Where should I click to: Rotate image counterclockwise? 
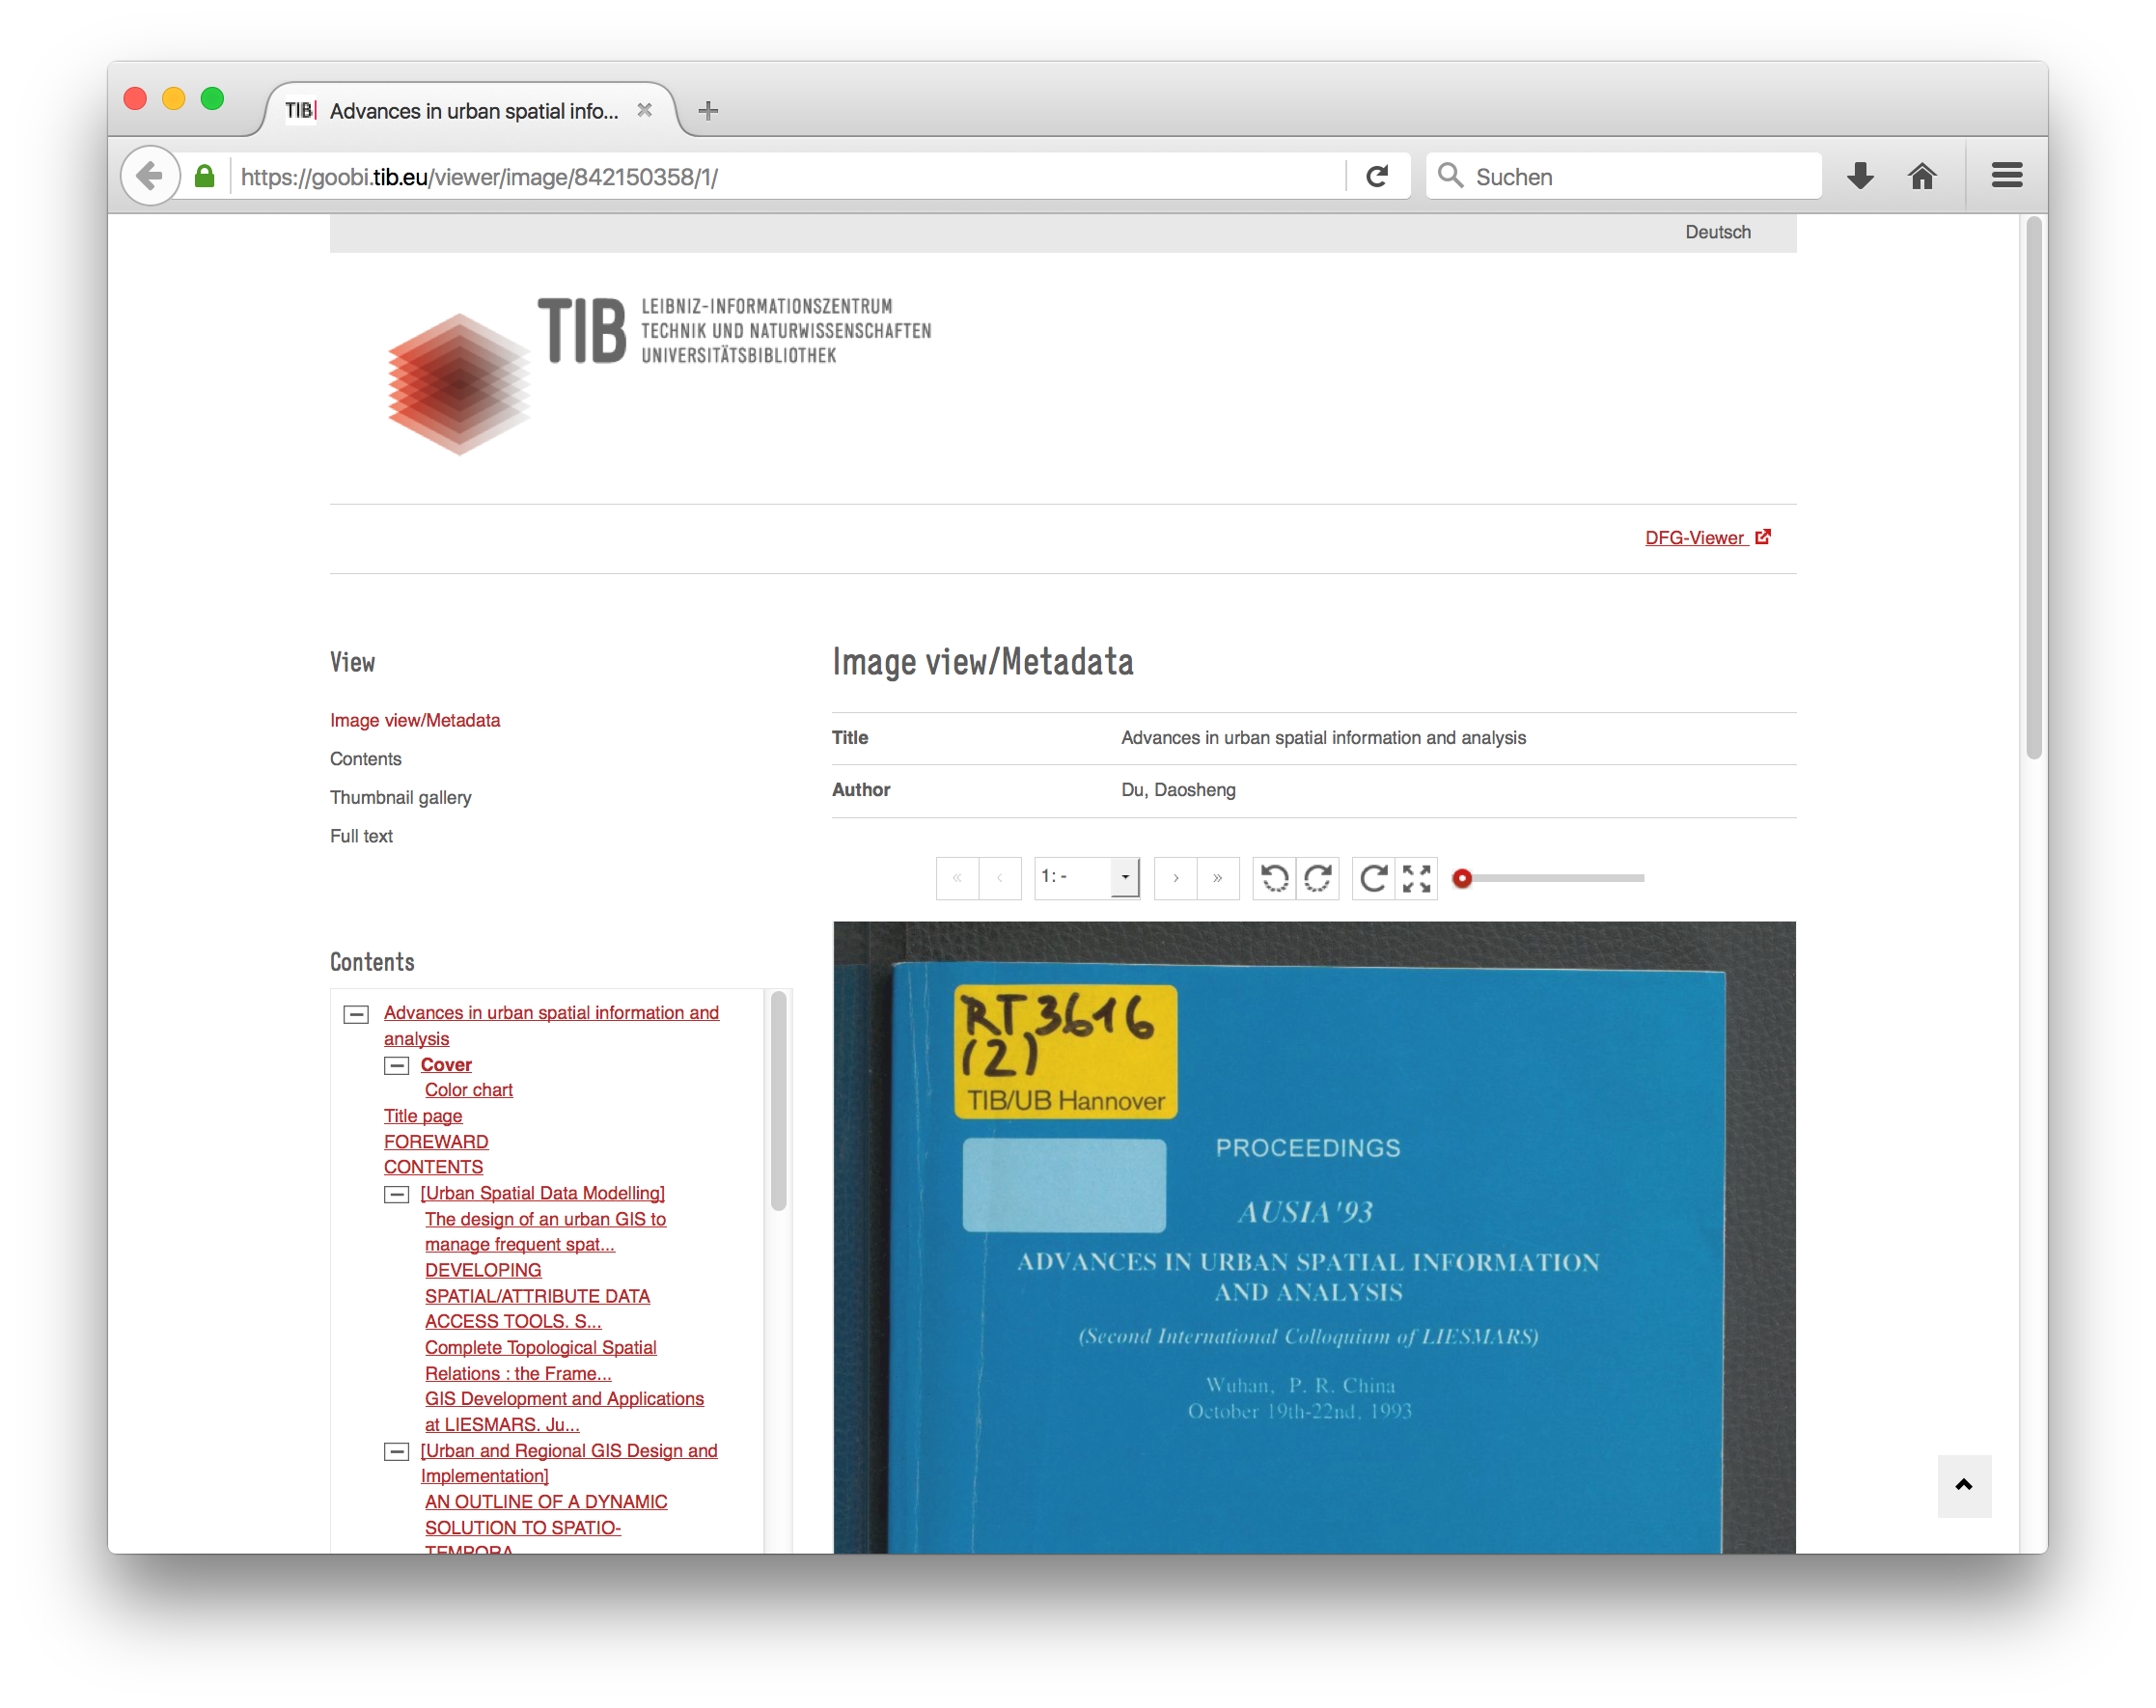tap(1274, 878)
